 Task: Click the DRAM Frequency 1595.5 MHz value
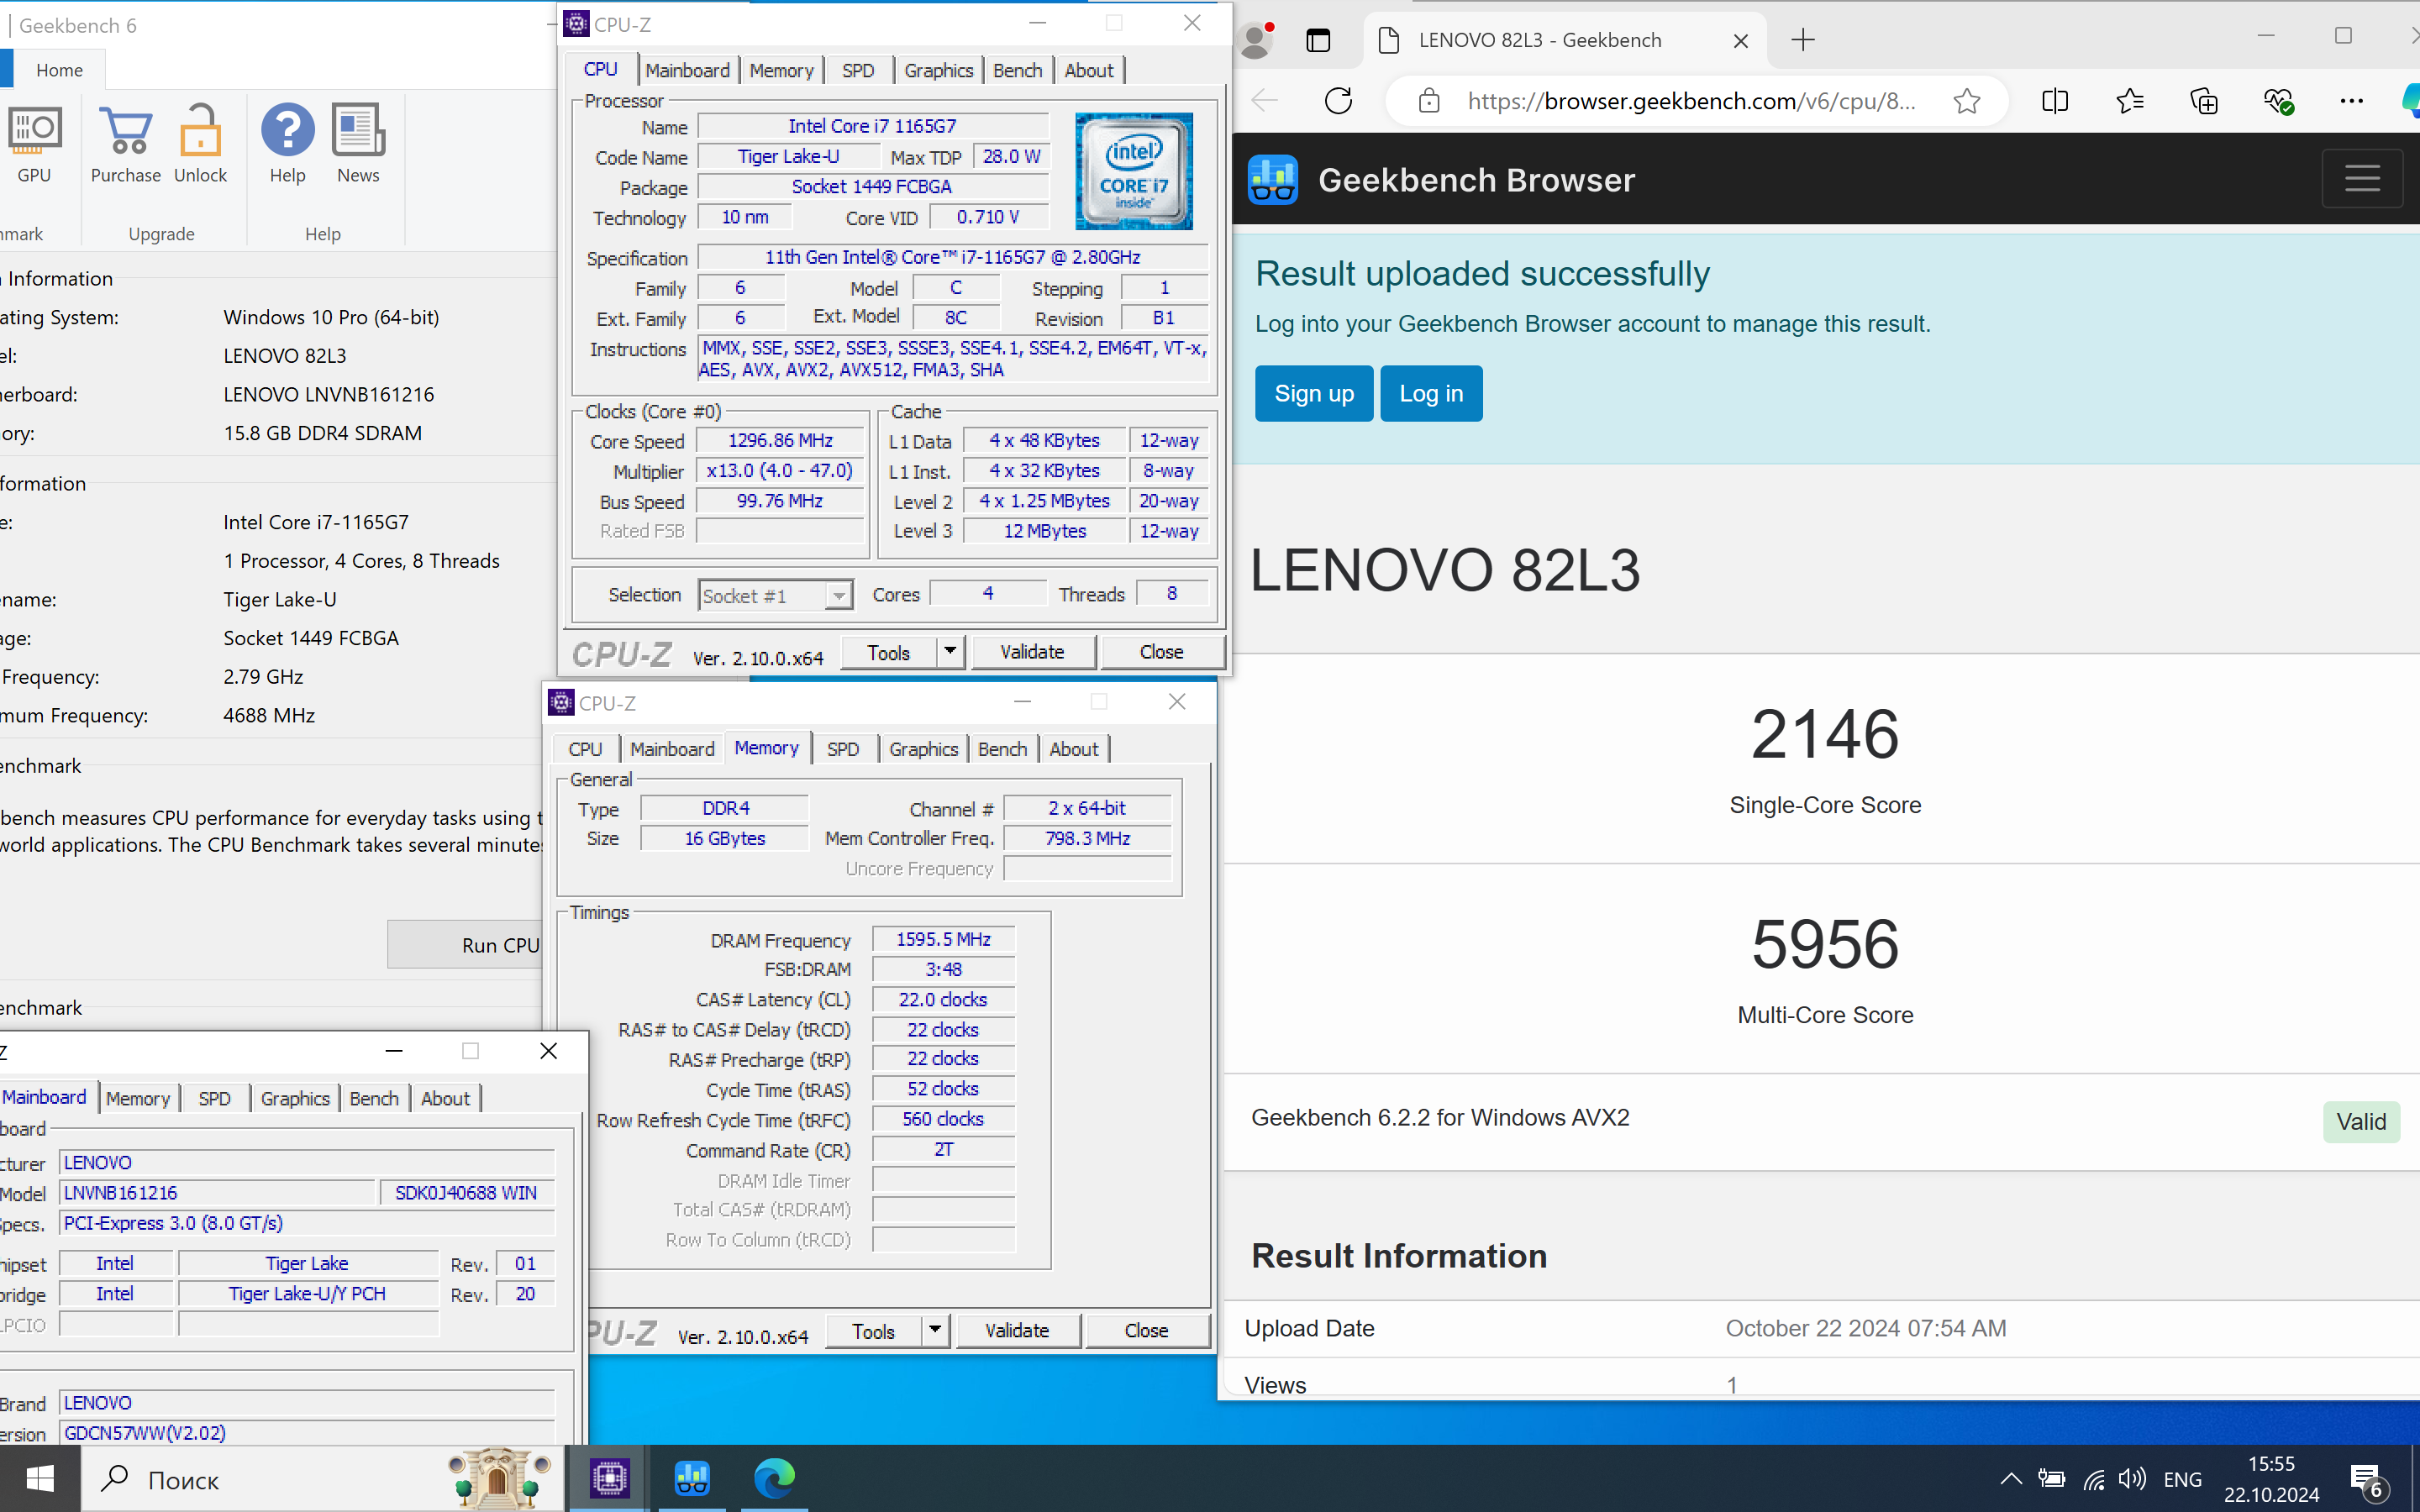click(x=943, y=939)
